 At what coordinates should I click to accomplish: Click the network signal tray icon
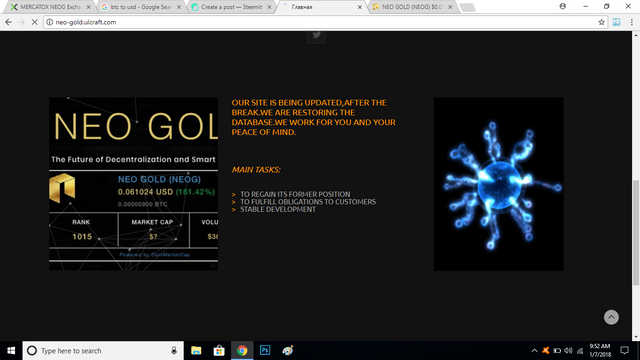(x=580, y=351)
